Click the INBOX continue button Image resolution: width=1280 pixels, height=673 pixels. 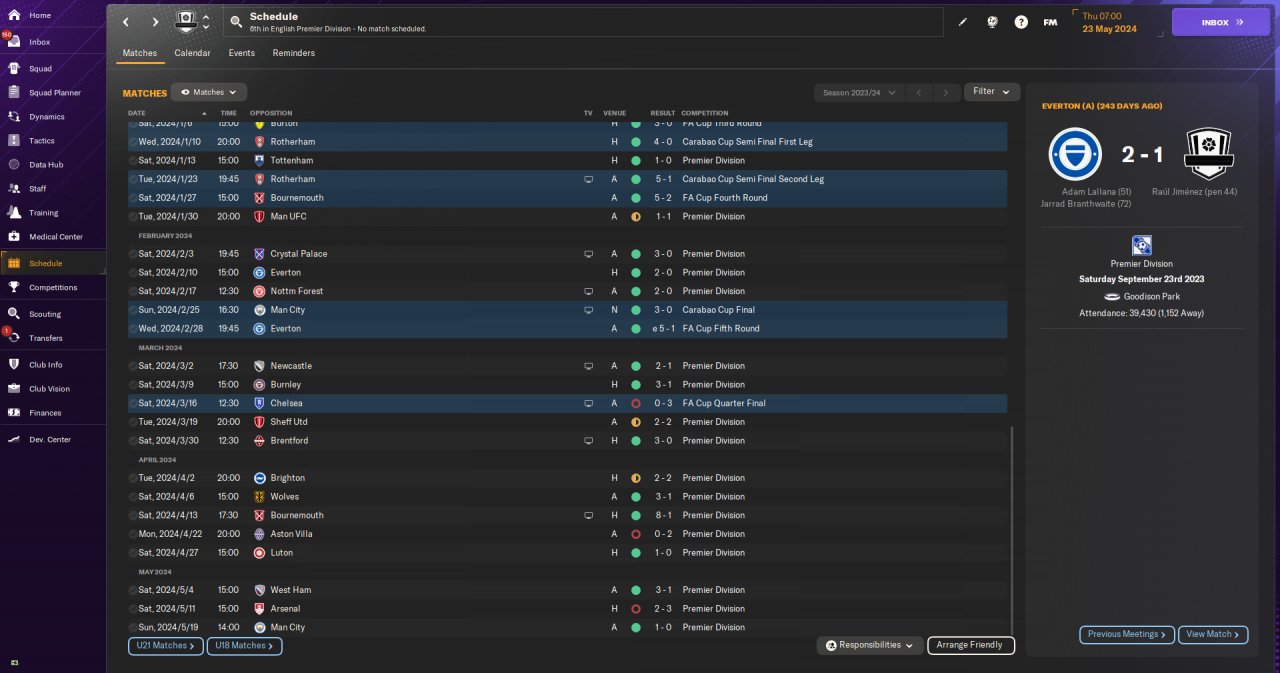1221,22
